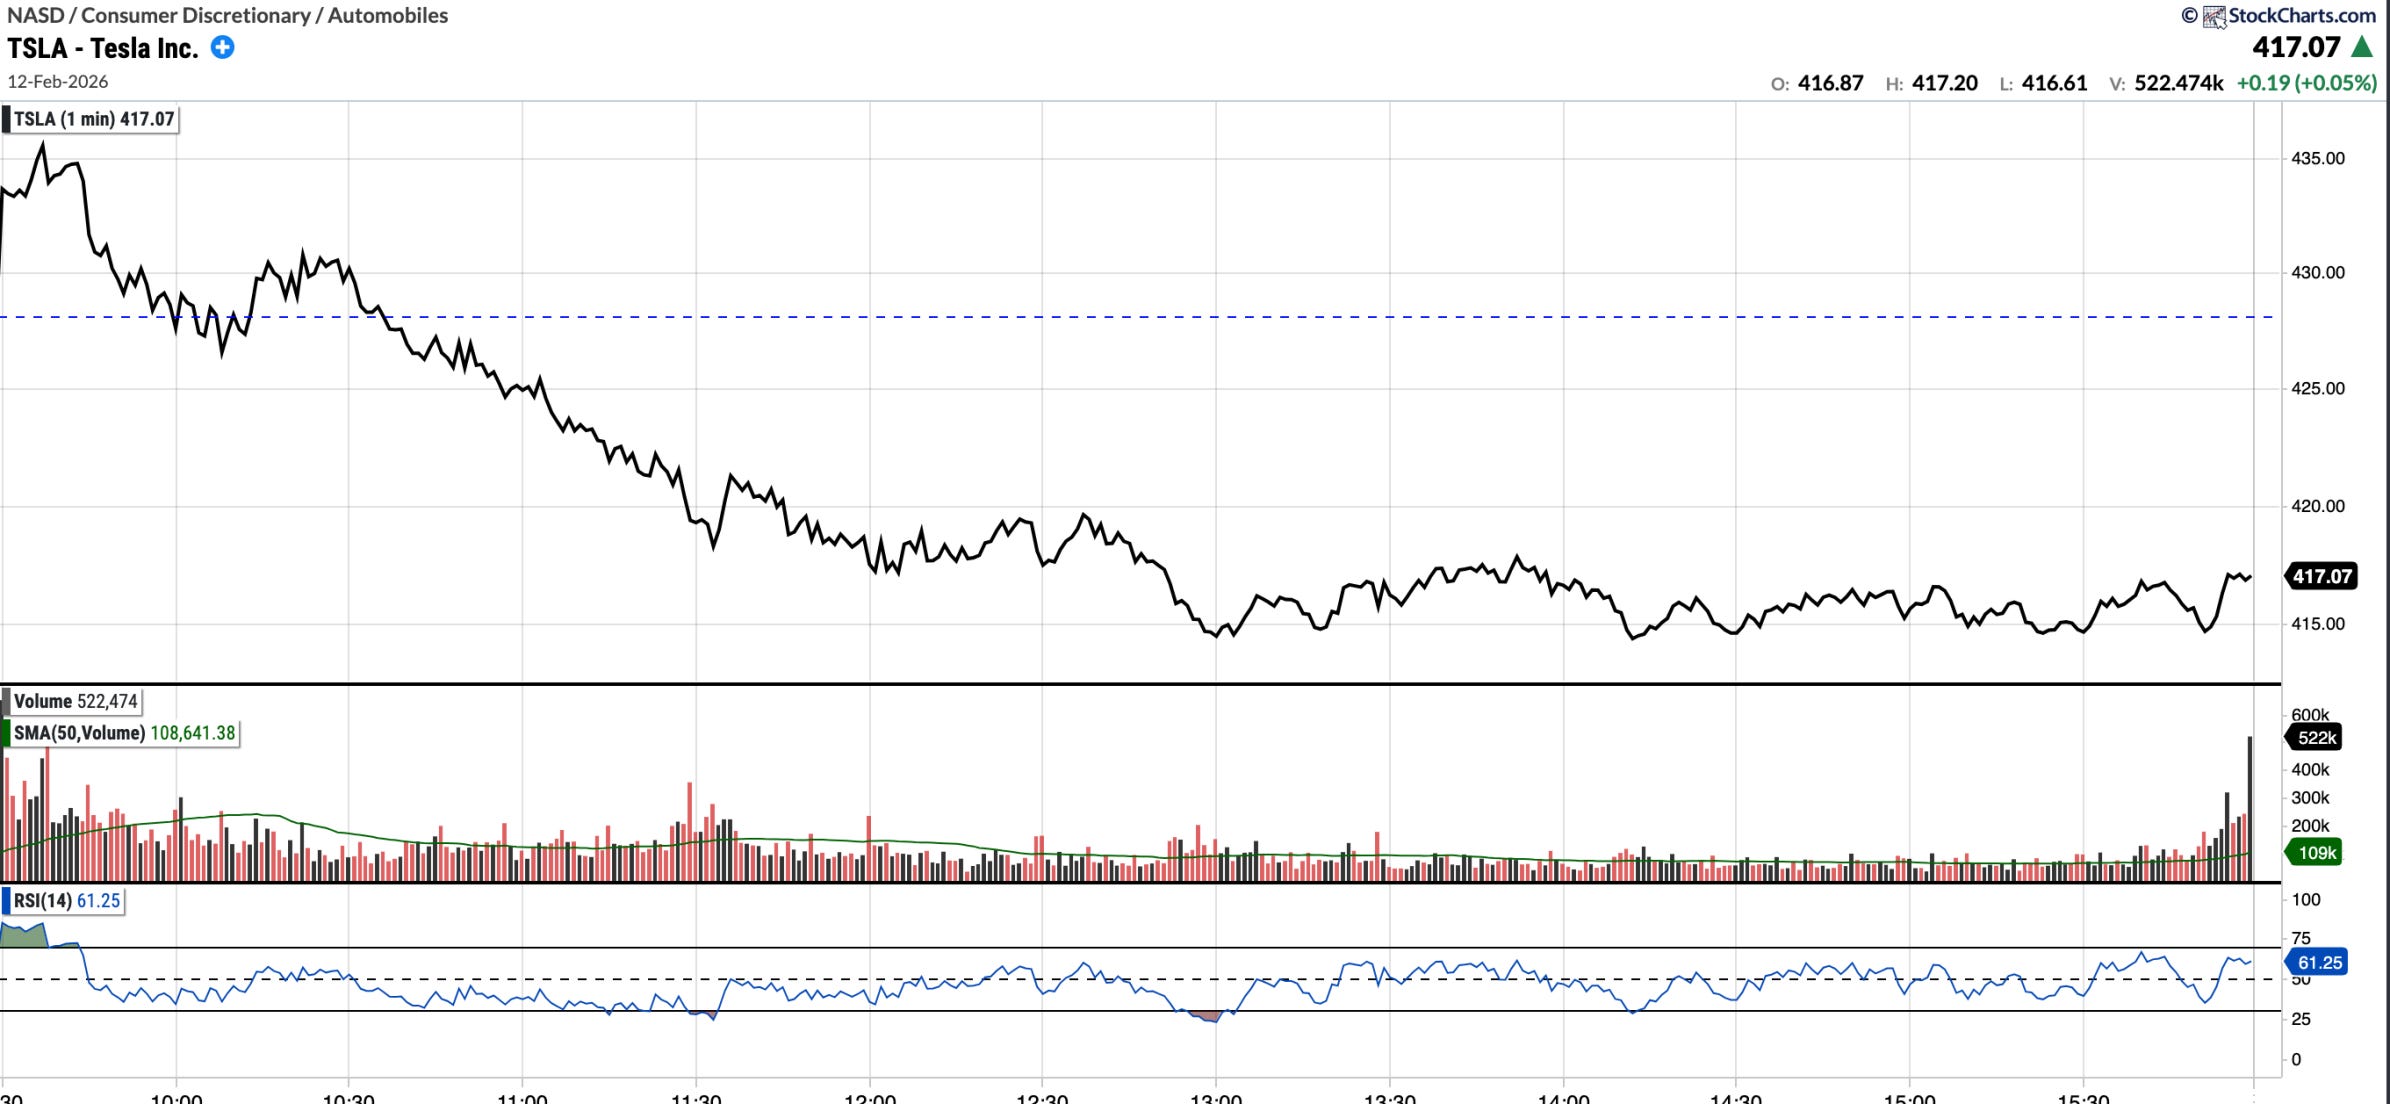Click the blue 61.25 RSI axis tag
The width and height of the screenshot is (2390, 1104).
point(2318,962)
